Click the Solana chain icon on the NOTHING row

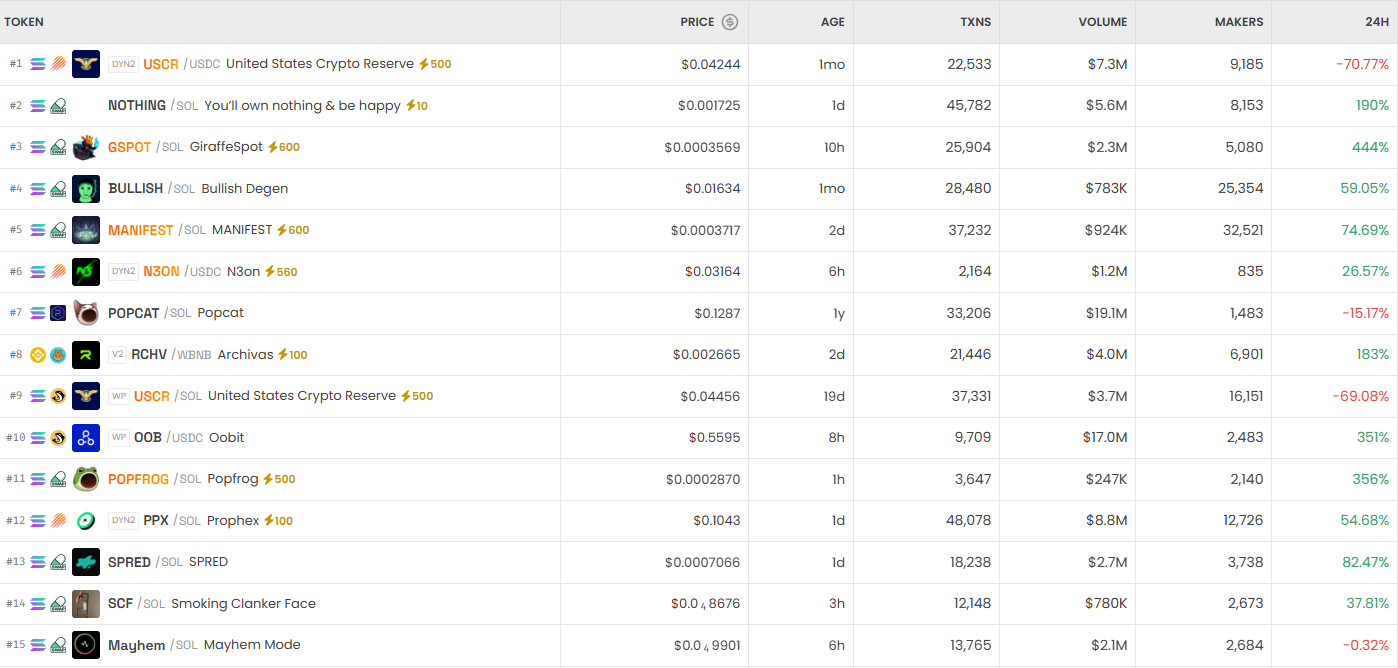(38, 105)
